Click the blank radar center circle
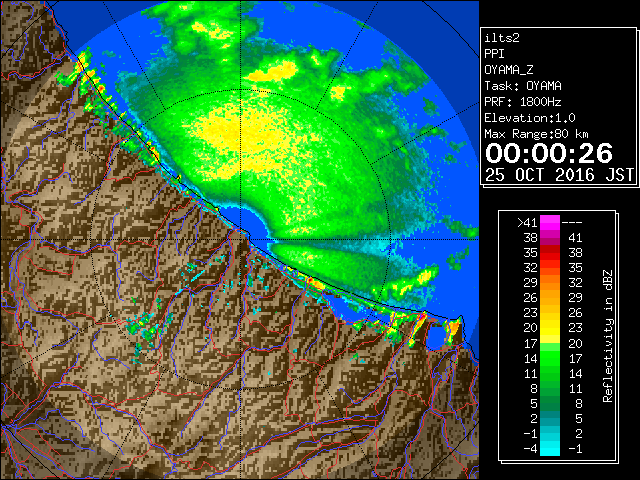This screenshot has width=640, height=480. tap(250, 222)
